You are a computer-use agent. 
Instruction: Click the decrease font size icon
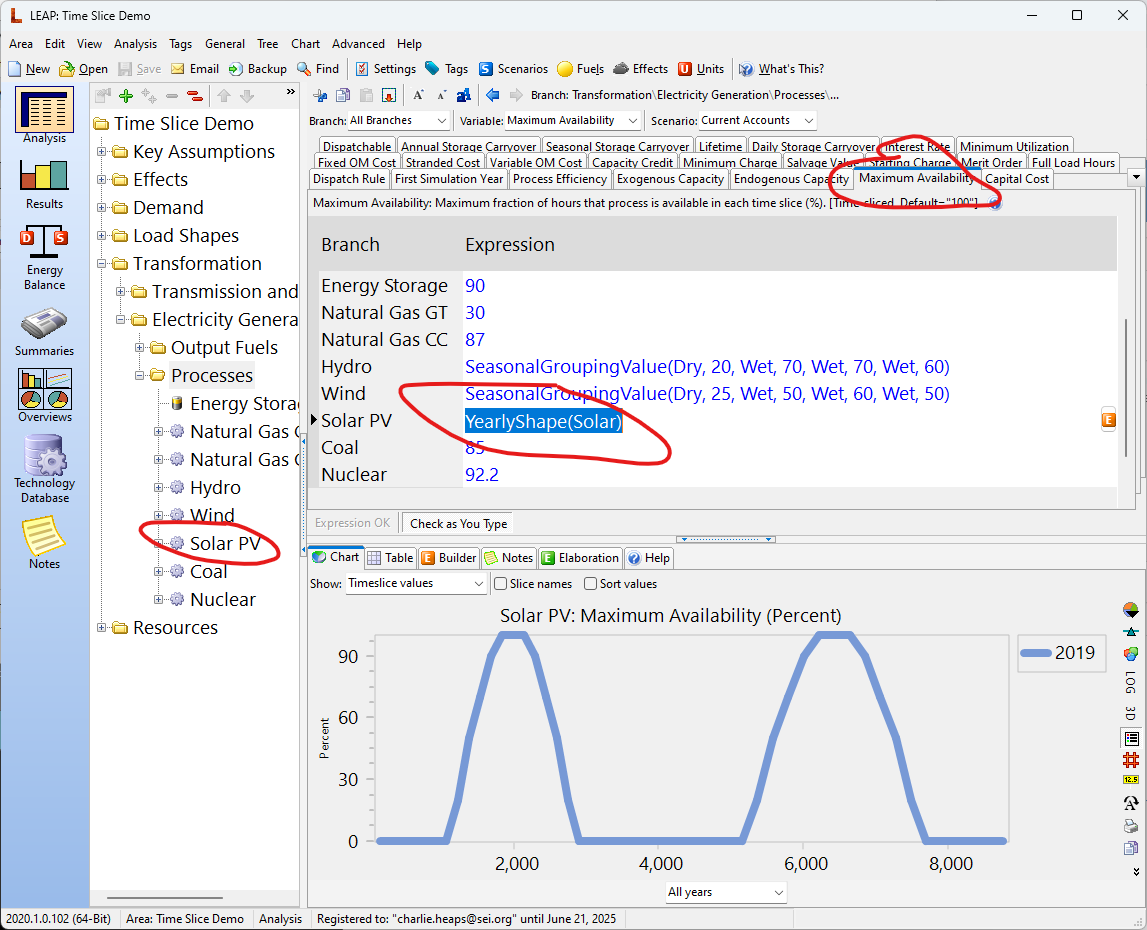point(442,95)
